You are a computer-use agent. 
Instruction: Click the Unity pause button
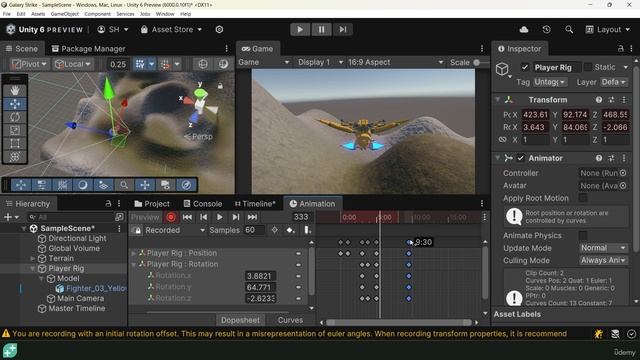pos(321,29)
